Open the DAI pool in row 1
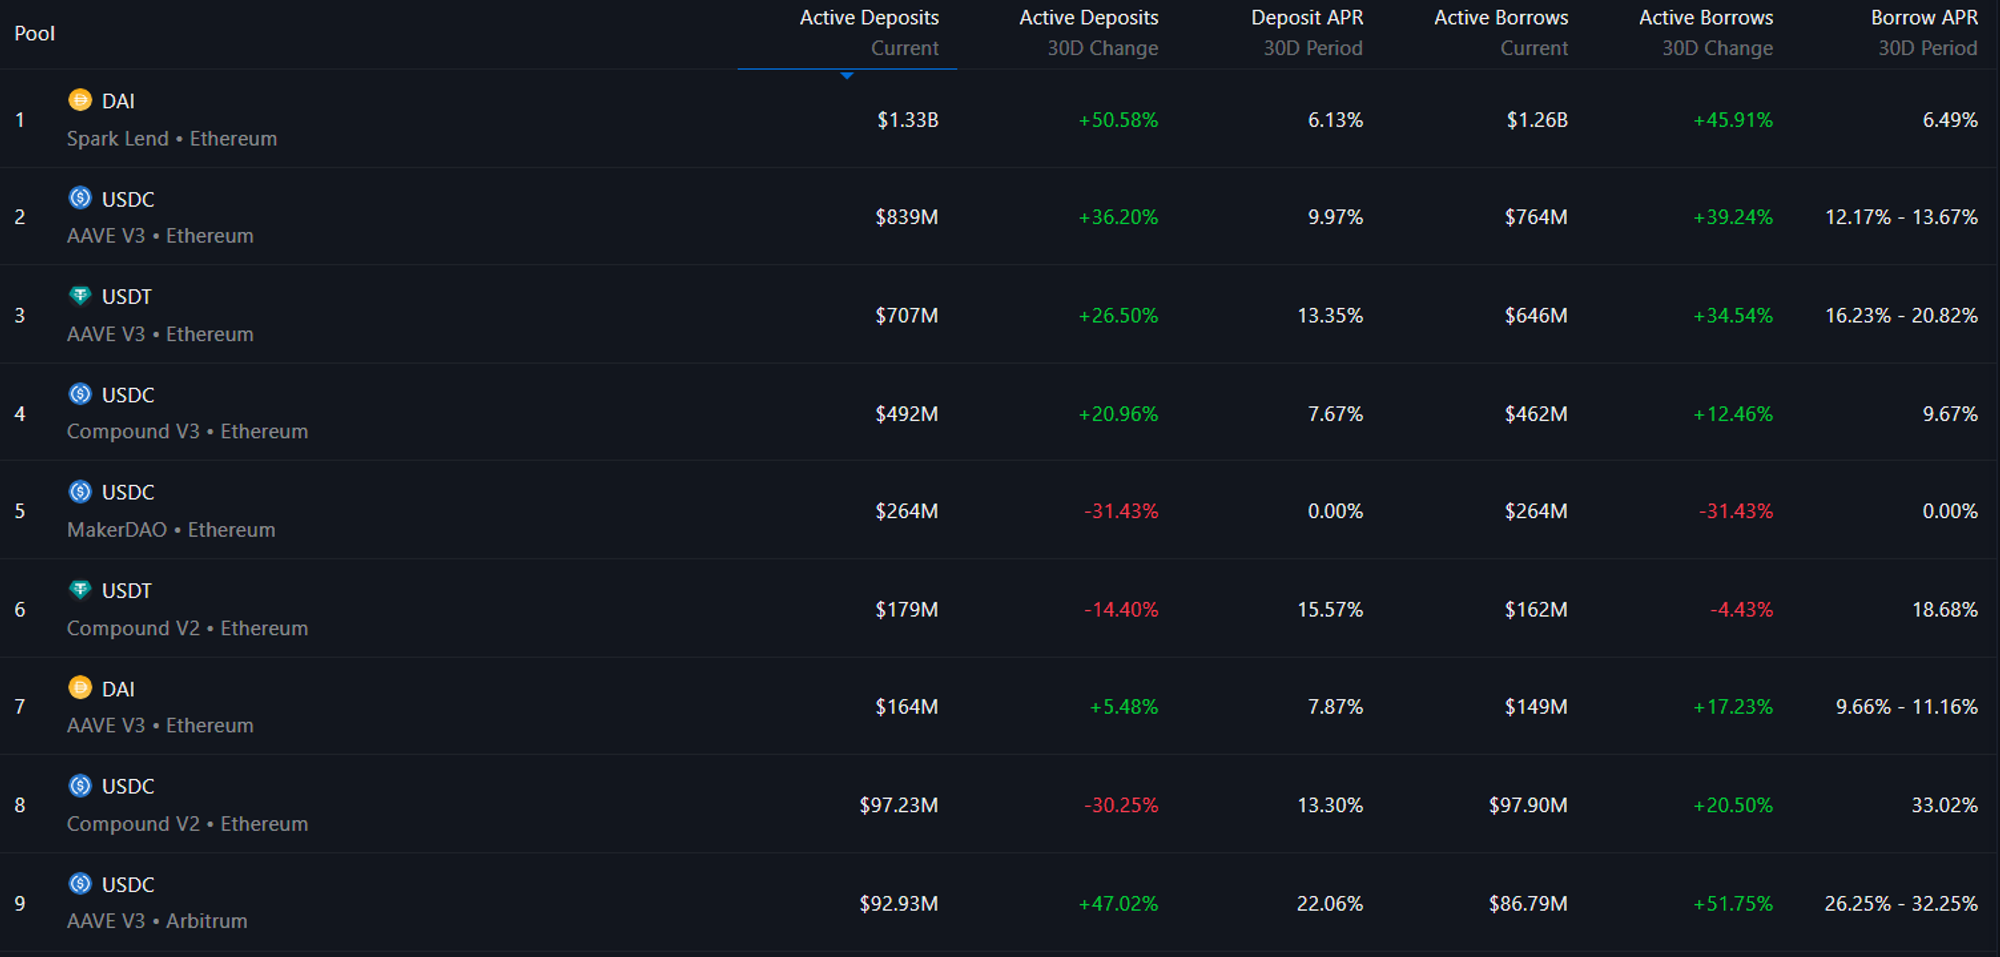This screenshot has height=957, width=2000. pyautogui.click(x=118, y=101)
